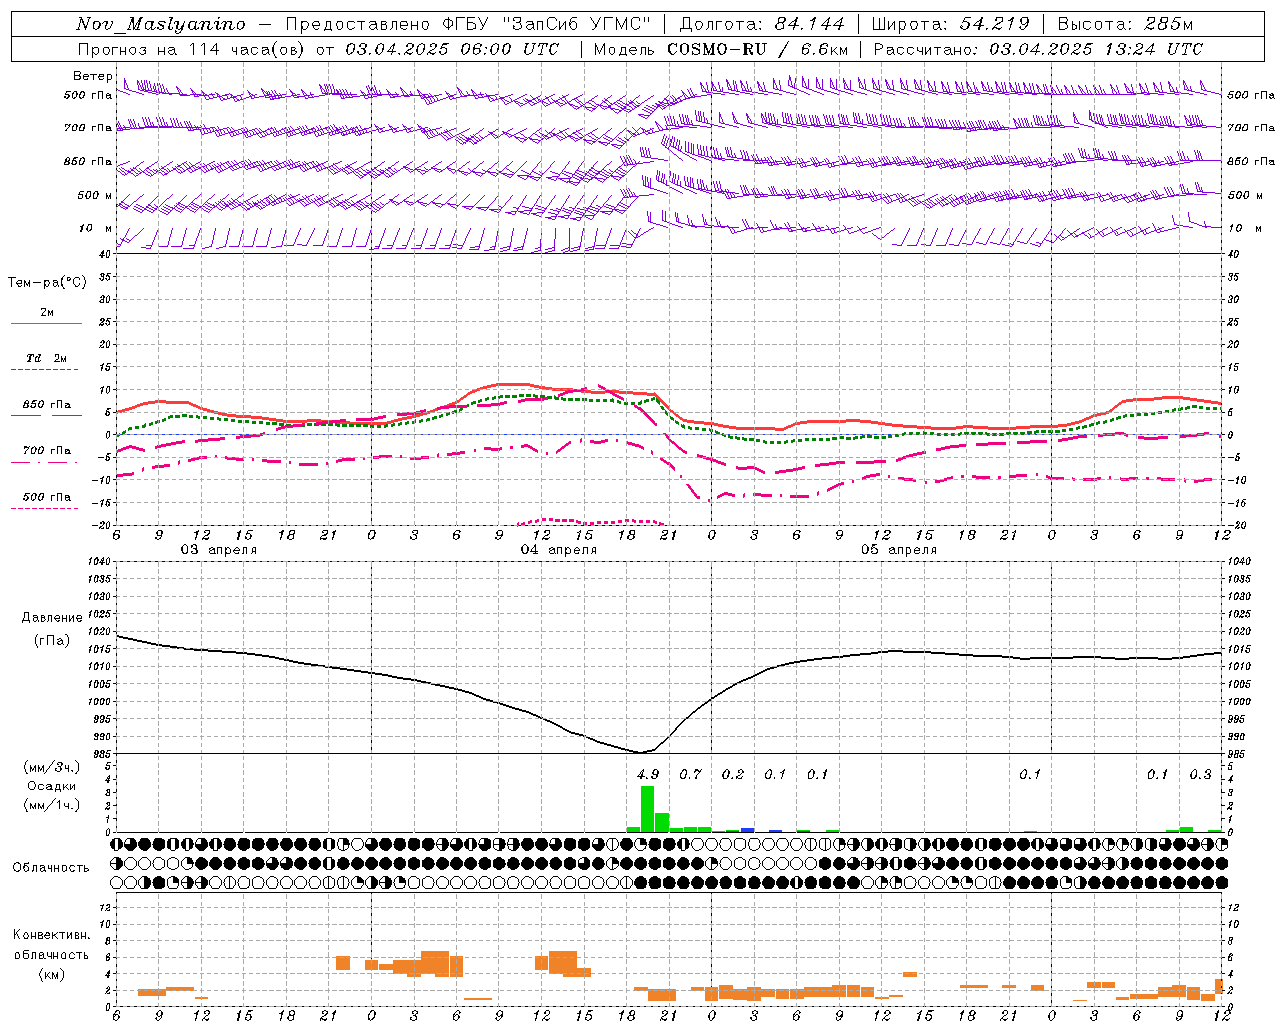The width and height of the screenshot is (1280, 1024).
Task: Click the 'Тем-ра(°C)' temperature label
Action: pyautogui.click(x=47, y=283)
